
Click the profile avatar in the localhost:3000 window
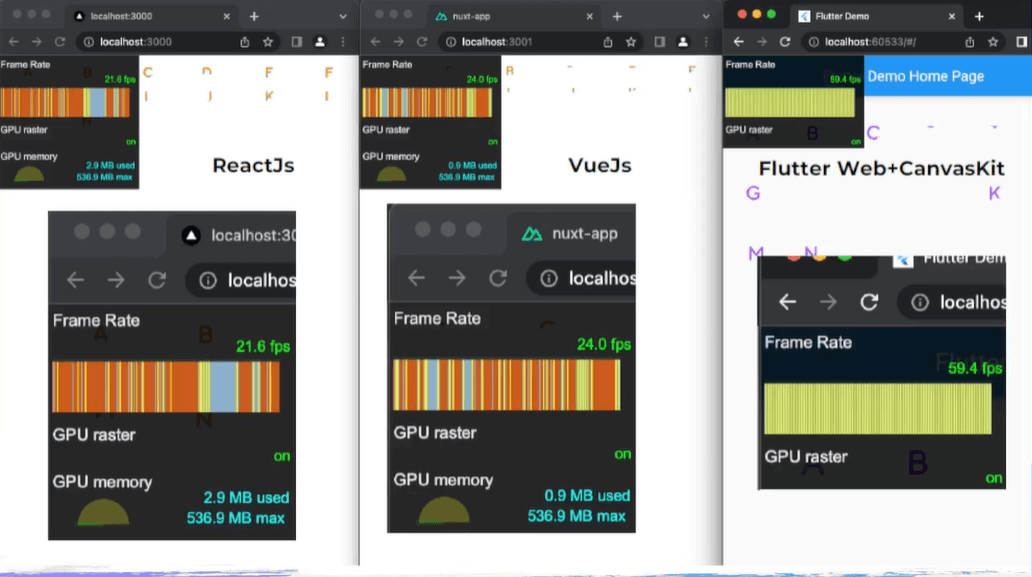click(x=319, y=41)
